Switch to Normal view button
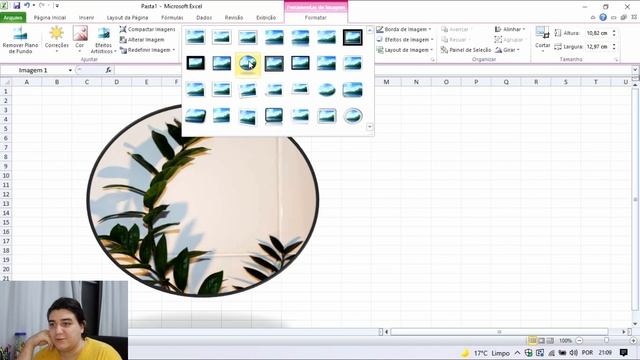 pos(532,340)
